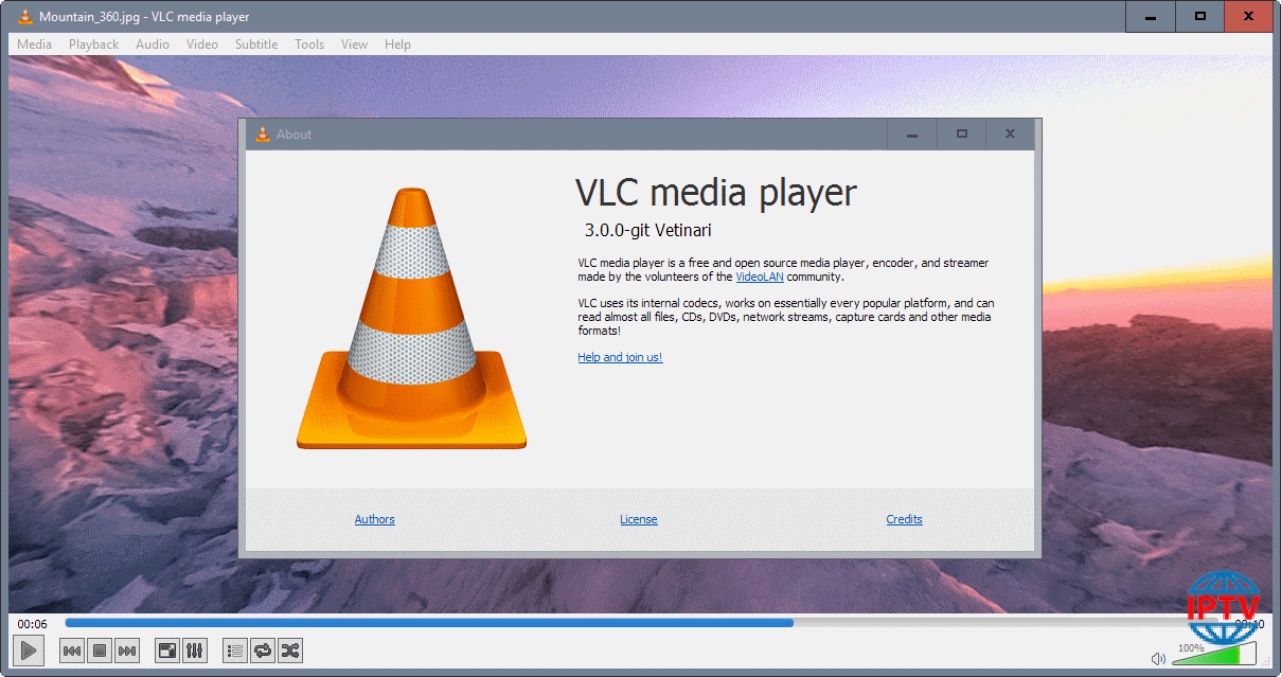Adjust the green volume slider

tap(1213, 656)
